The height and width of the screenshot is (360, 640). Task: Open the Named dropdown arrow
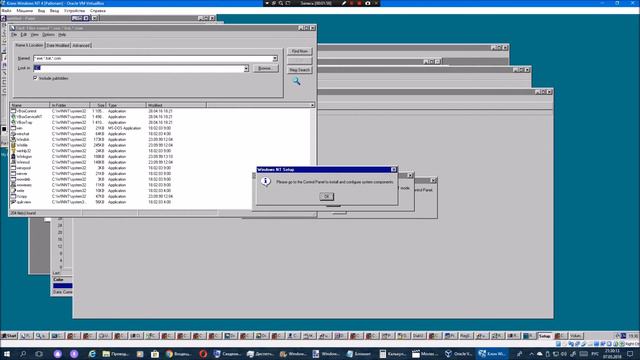point(275,58)
